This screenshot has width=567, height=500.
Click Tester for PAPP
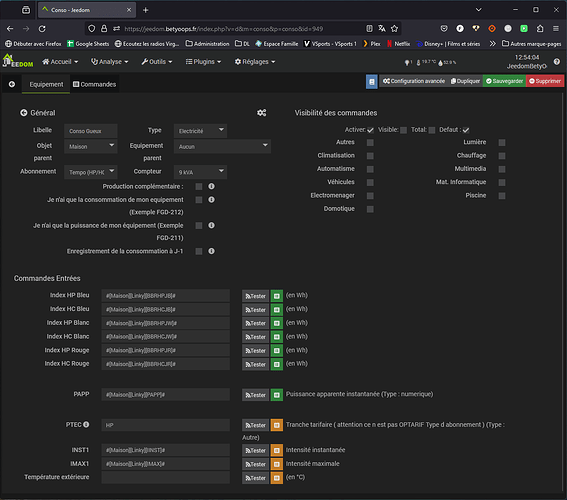tap(255, 395)
